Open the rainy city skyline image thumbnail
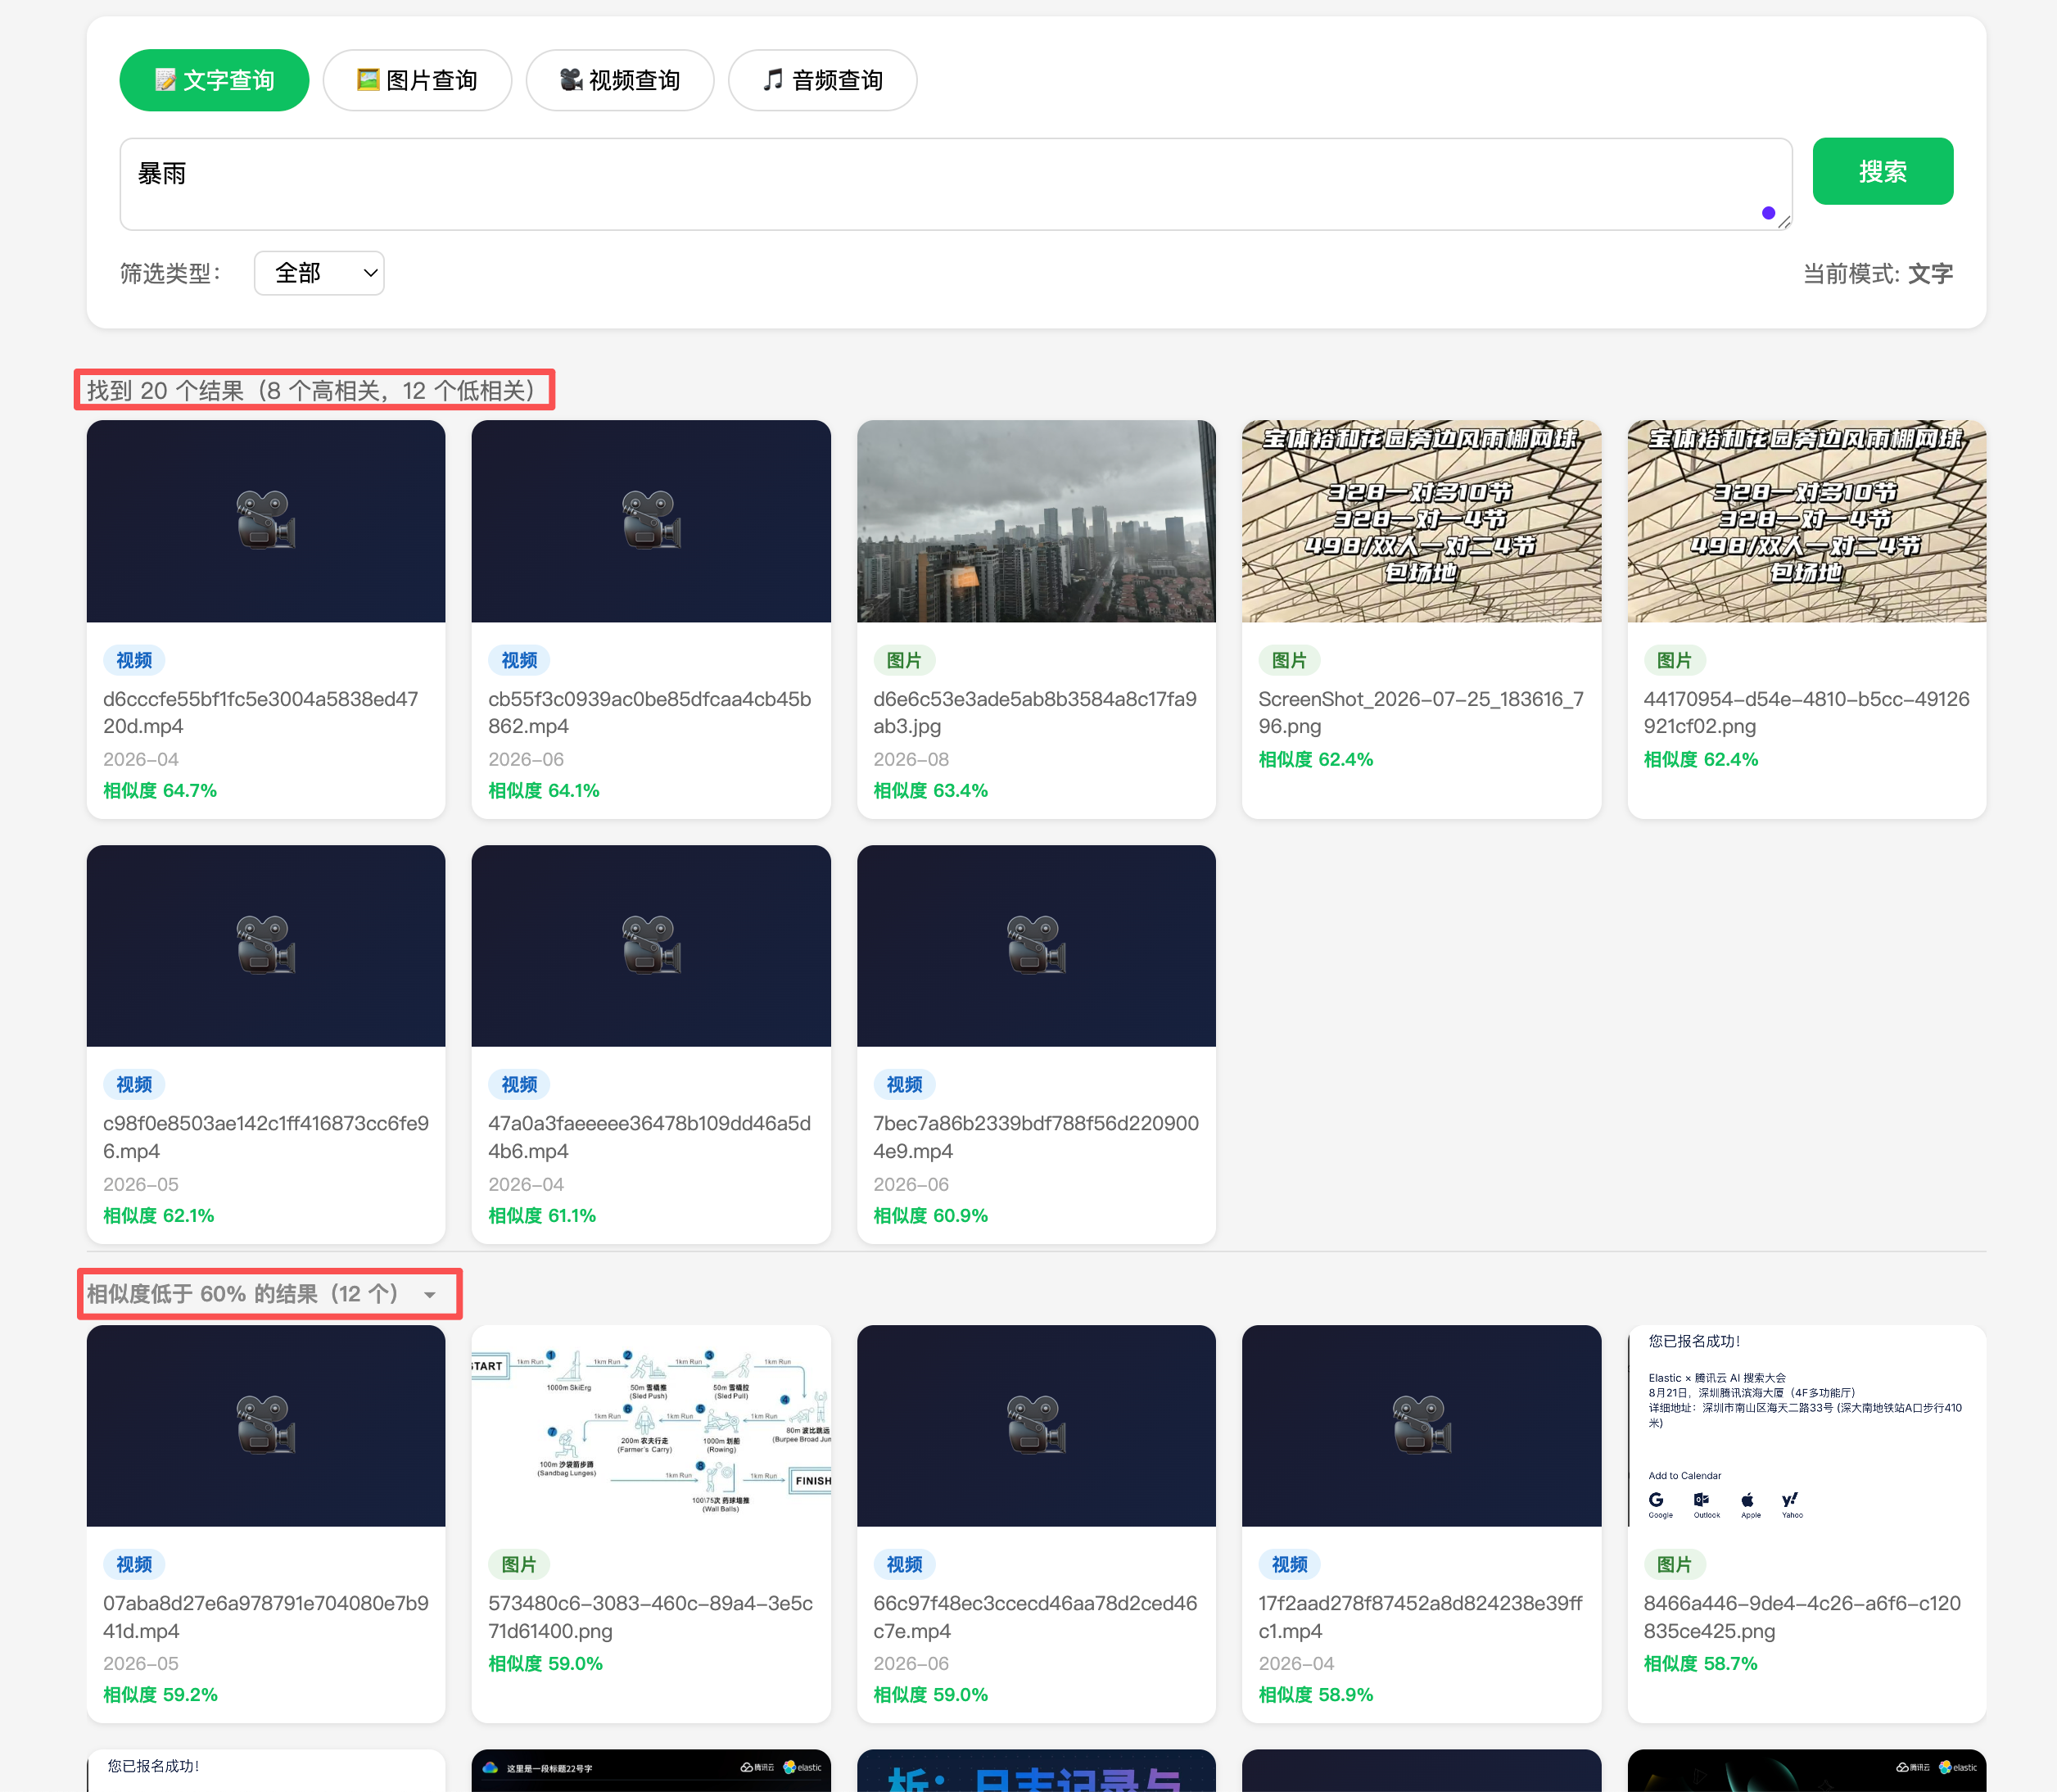 point(1036,521)
